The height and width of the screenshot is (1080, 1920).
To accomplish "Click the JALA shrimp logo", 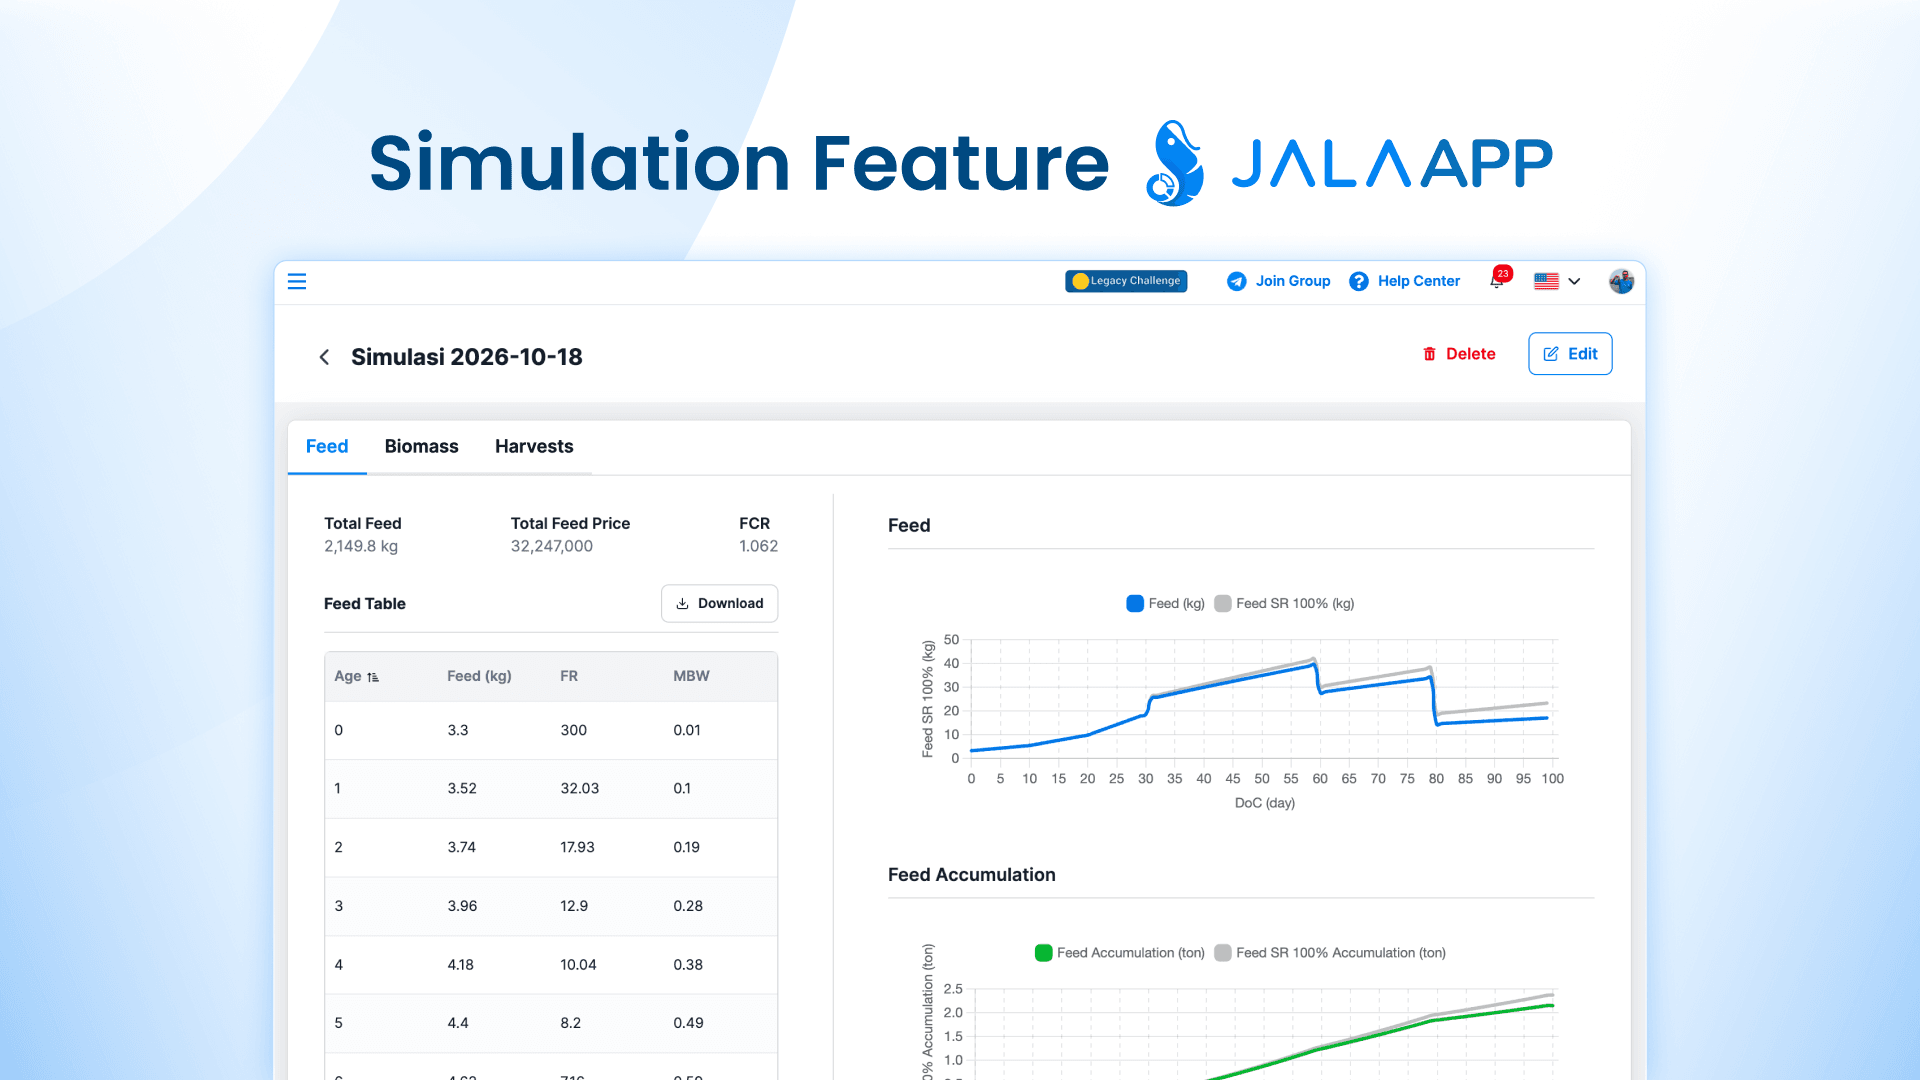I will 1175,163.
